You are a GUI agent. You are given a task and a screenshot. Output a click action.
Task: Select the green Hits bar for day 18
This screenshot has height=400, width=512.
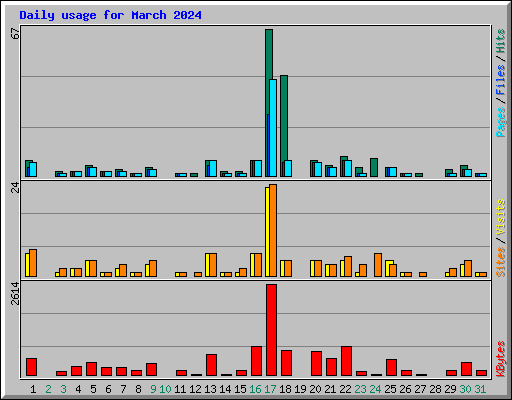pos(284,118)
